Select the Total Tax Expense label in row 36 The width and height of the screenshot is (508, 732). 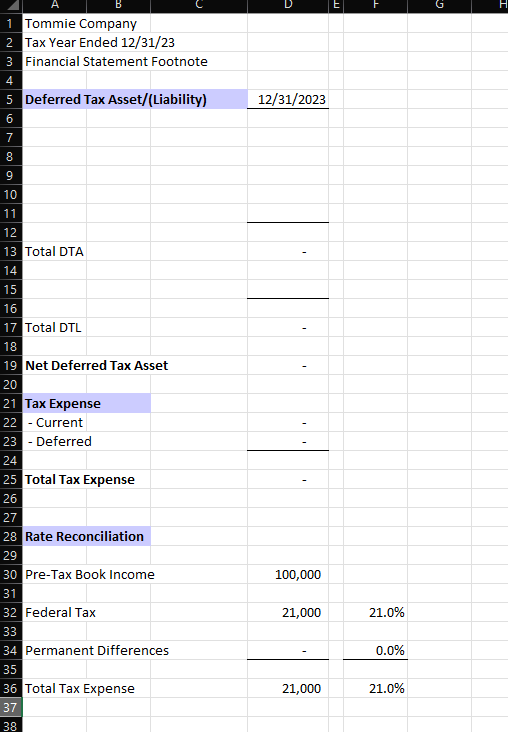[x=80, y=689]
